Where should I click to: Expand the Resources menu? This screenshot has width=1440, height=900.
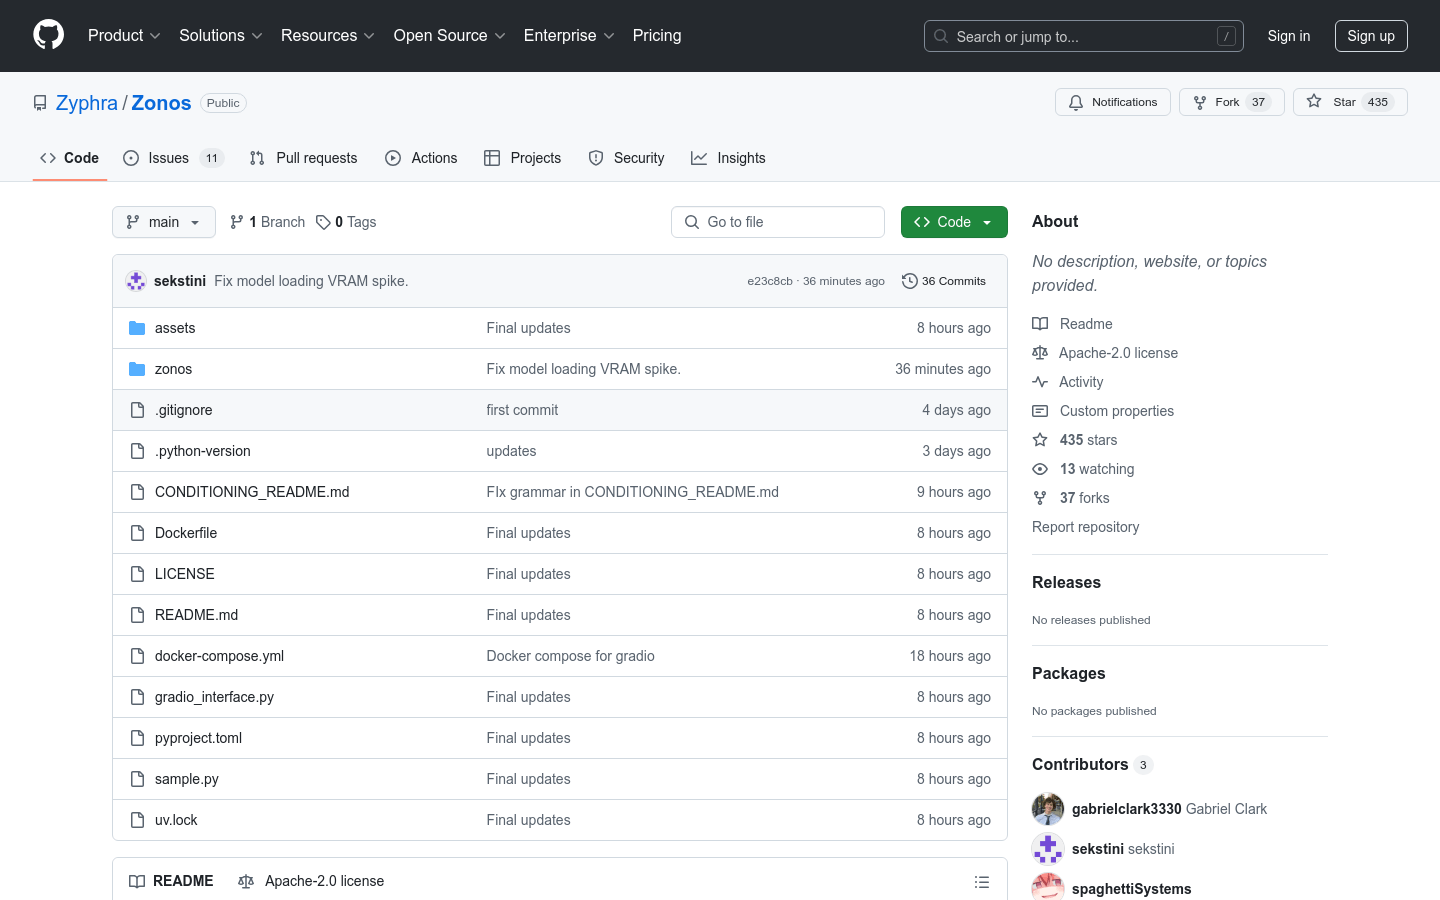tap(328, 35)
